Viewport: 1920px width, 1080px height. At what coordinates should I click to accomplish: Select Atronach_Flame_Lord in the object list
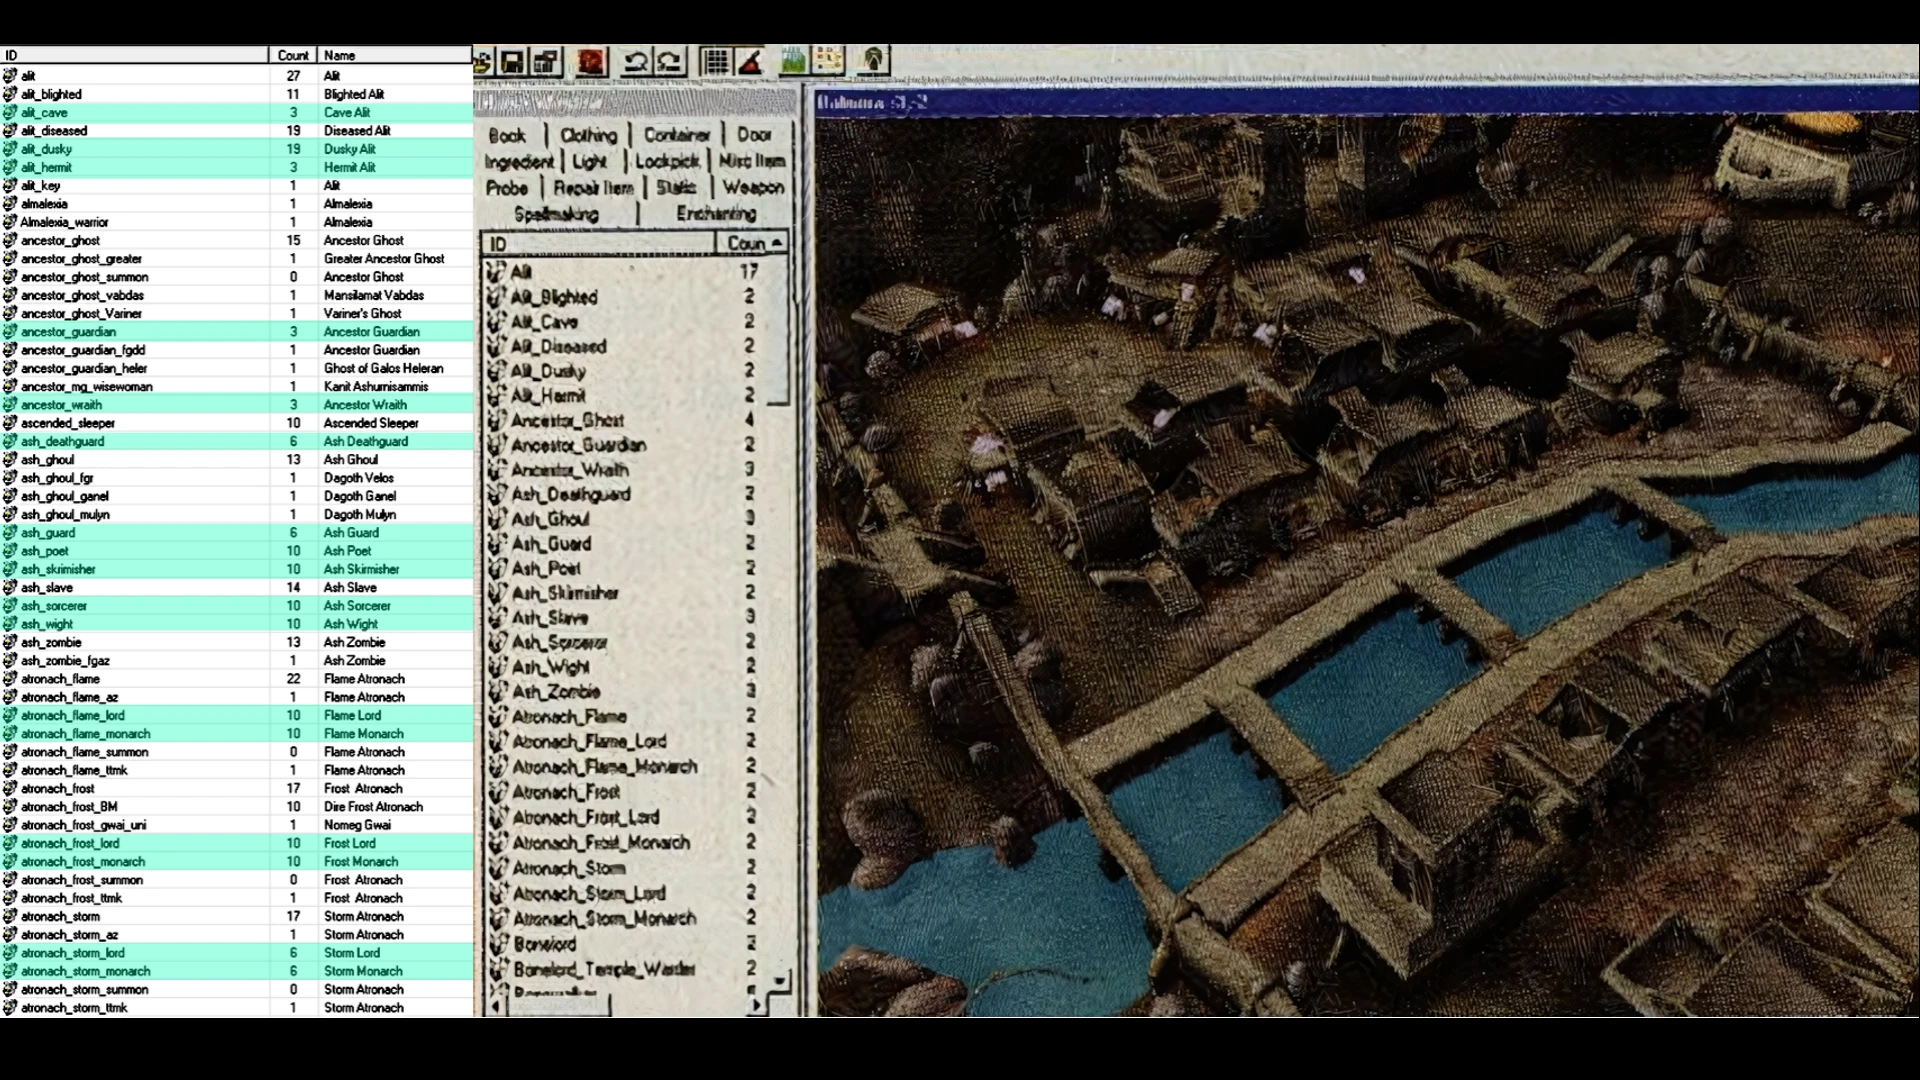(589, 741)
